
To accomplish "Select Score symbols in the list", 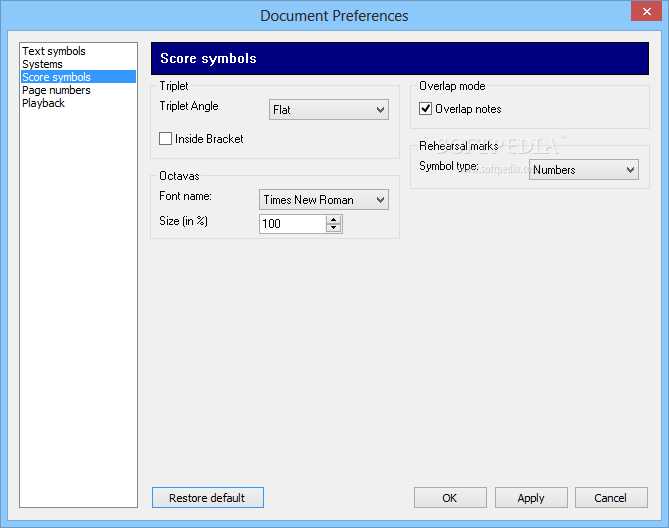I will coord(57,77).
